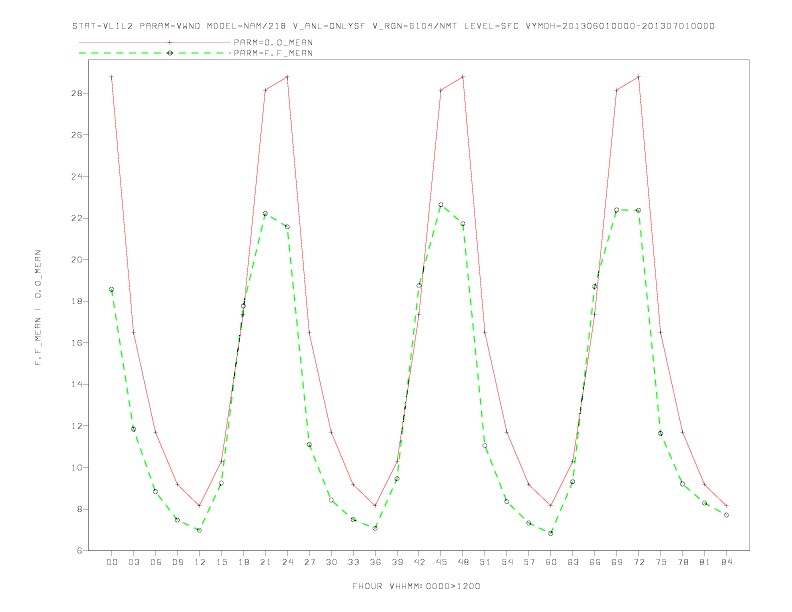Click y-axis tick label 20

(x=77, y=260)
